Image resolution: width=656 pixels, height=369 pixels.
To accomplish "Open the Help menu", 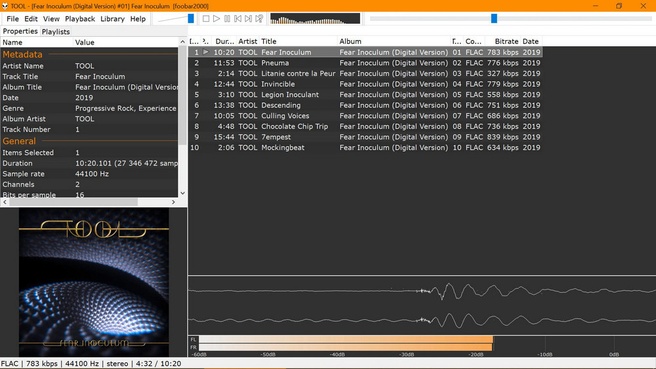I will (x=138, y=19).
